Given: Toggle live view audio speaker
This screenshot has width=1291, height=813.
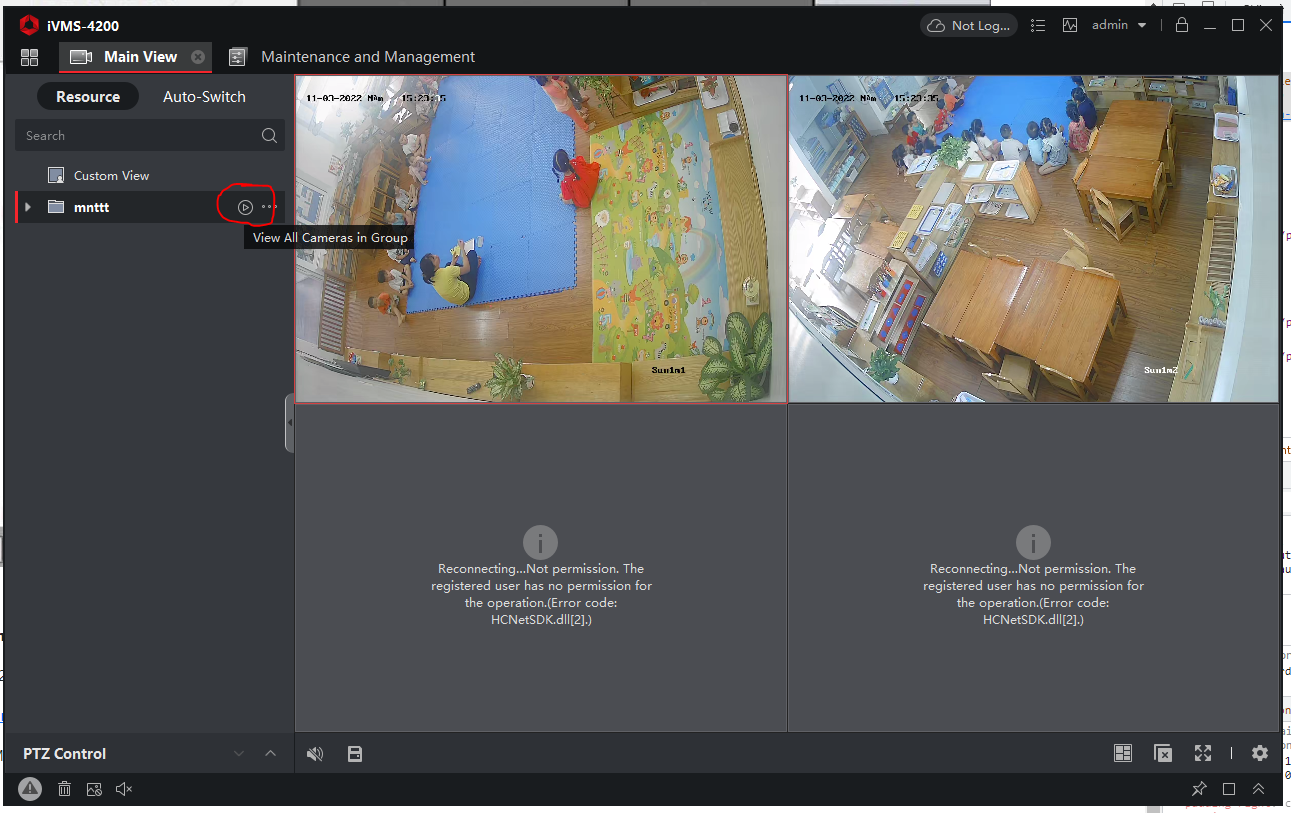Looking at the screenshot, I should click(x=315, y=754).
